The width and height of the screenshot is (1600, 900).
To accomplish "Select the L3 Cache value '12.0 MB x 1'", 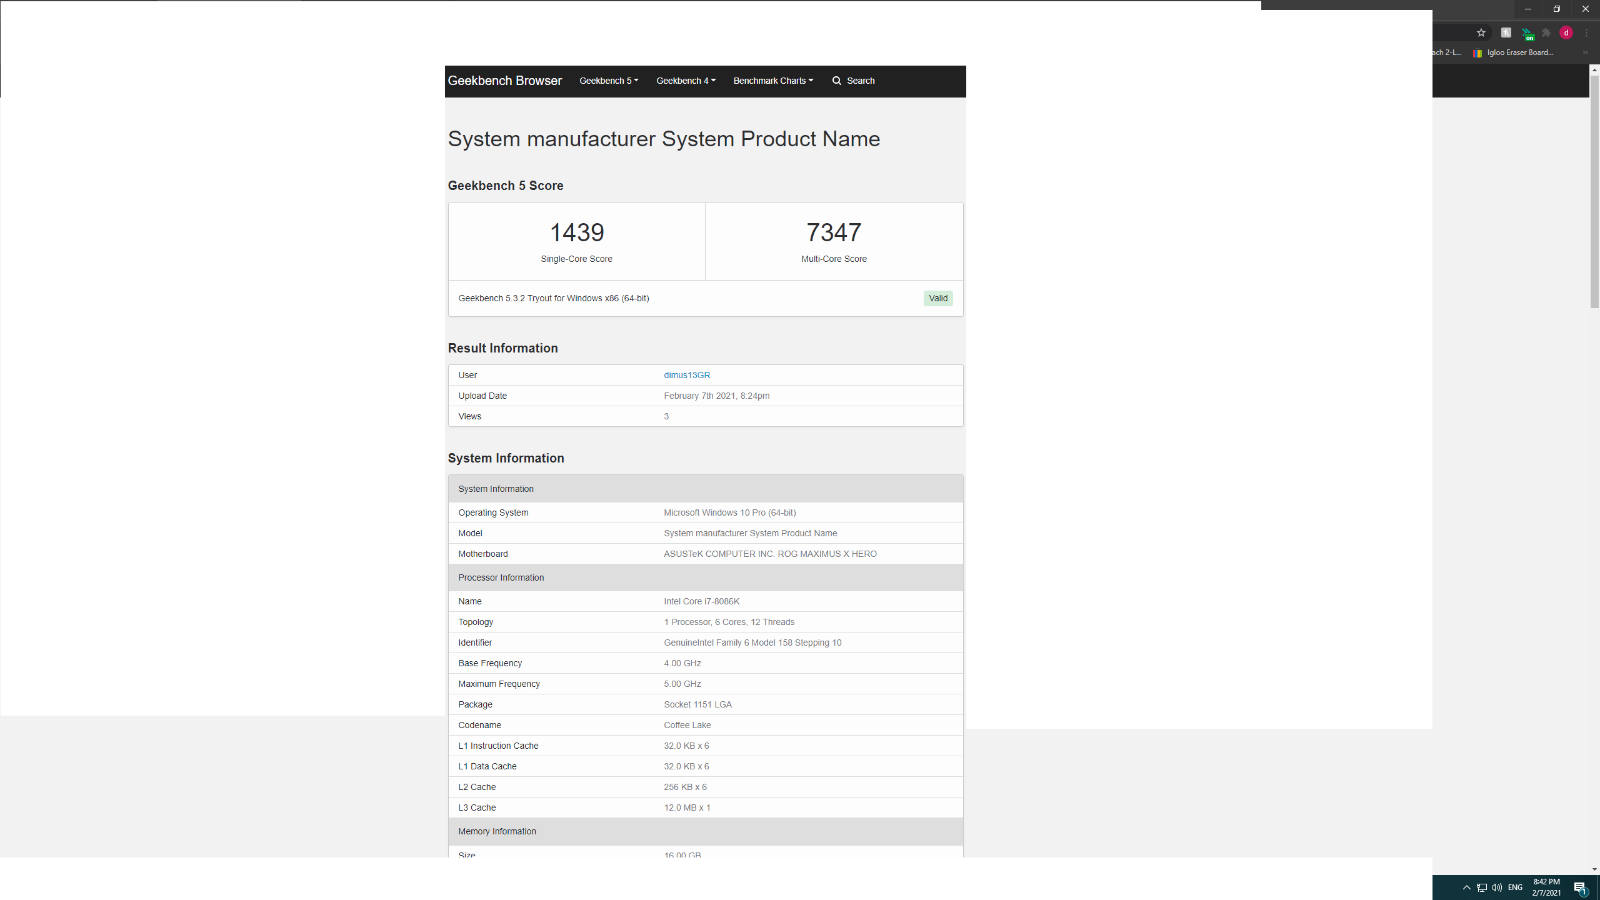I will [687, 808].
